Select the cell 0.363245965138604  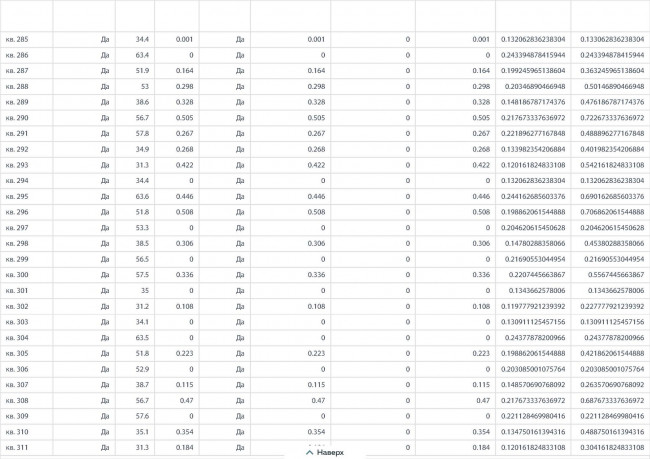[x=612, y=70]
